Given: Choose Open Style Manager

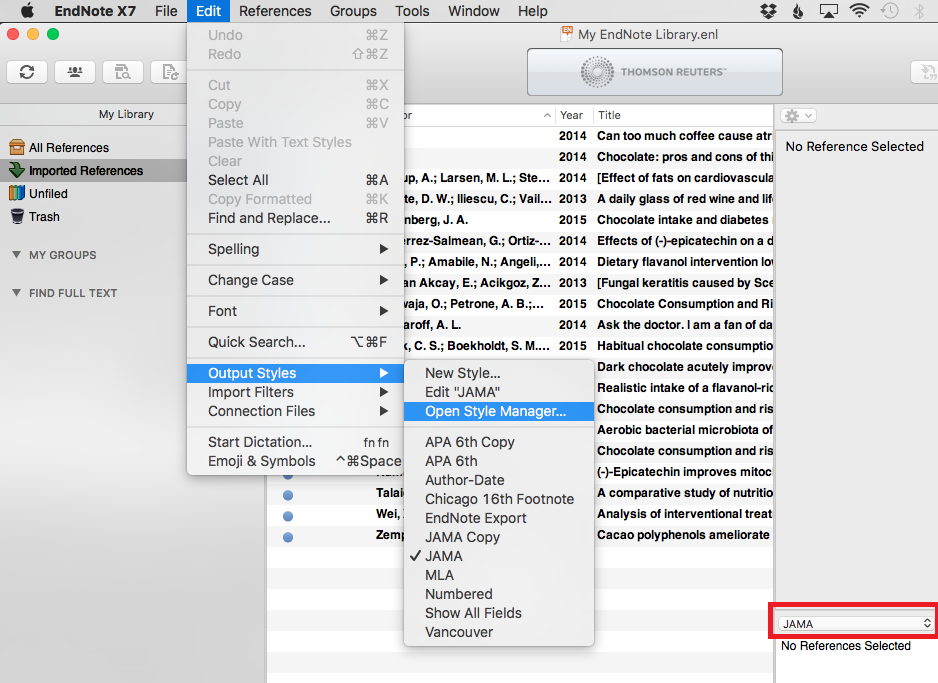Looking at the screenshot, I should pyautogui.click(x=499, y=411).
